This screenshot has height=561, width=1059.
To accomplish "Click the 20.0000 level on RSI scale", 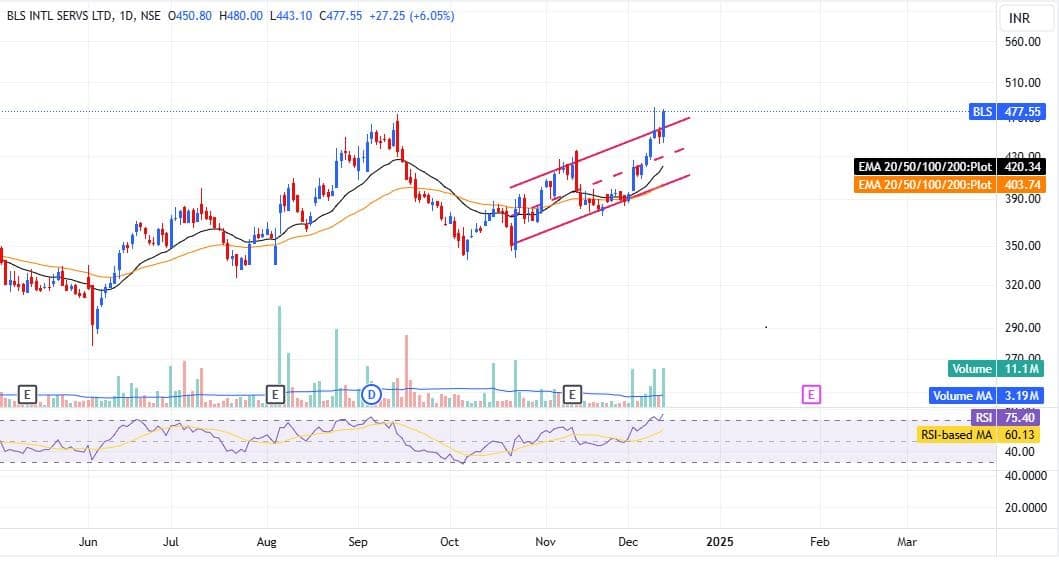I will click(1025, 507).
